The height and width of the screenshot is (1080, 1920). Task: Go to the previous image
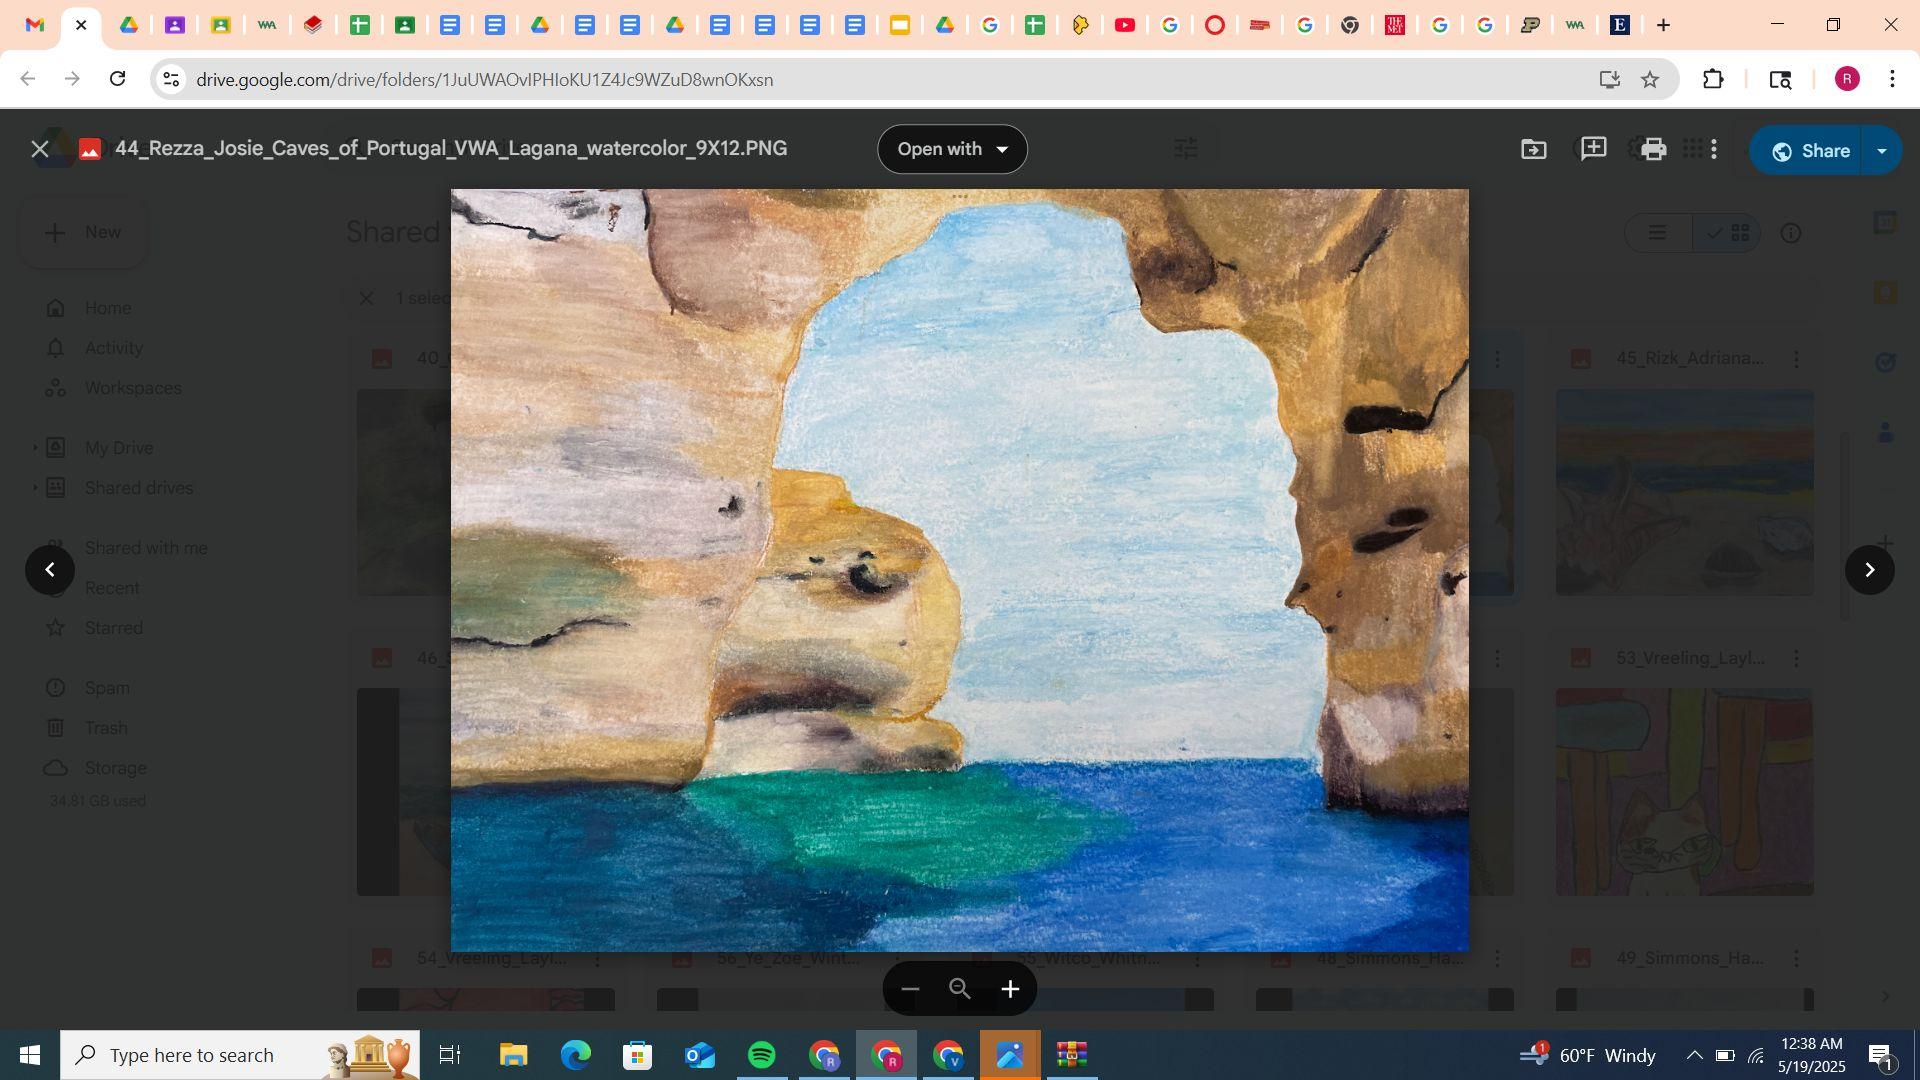click(x=50, y=570)
